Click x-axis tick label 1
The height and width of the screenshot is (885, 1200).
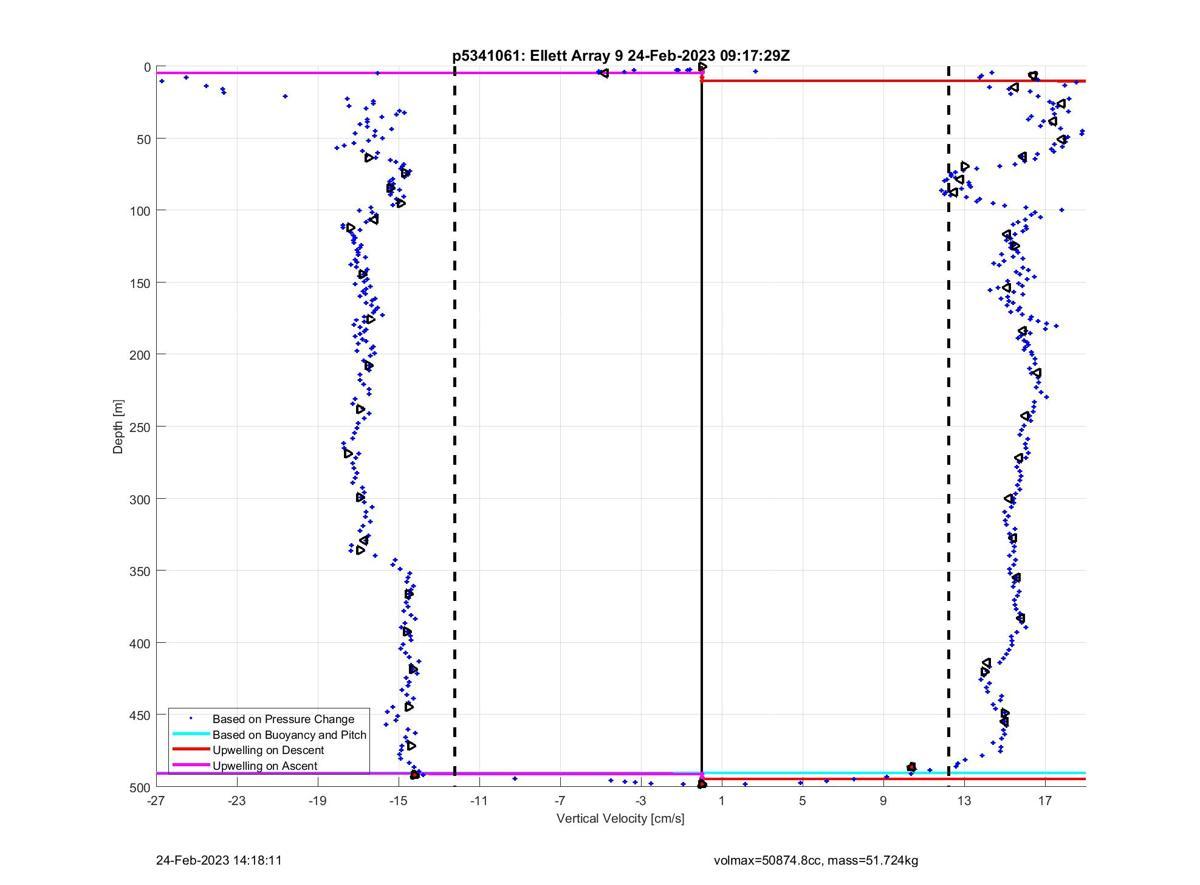721,800
